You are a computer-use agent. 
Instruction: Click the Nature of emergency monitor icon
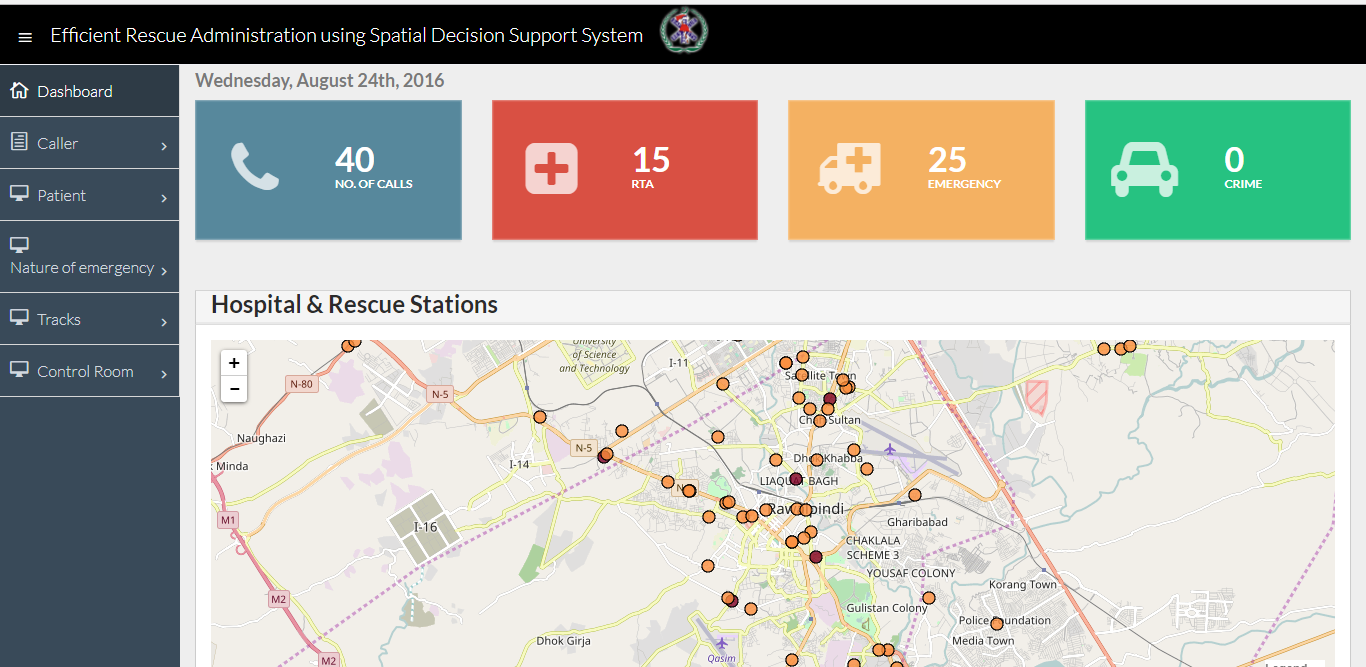(x=19, y=244)
